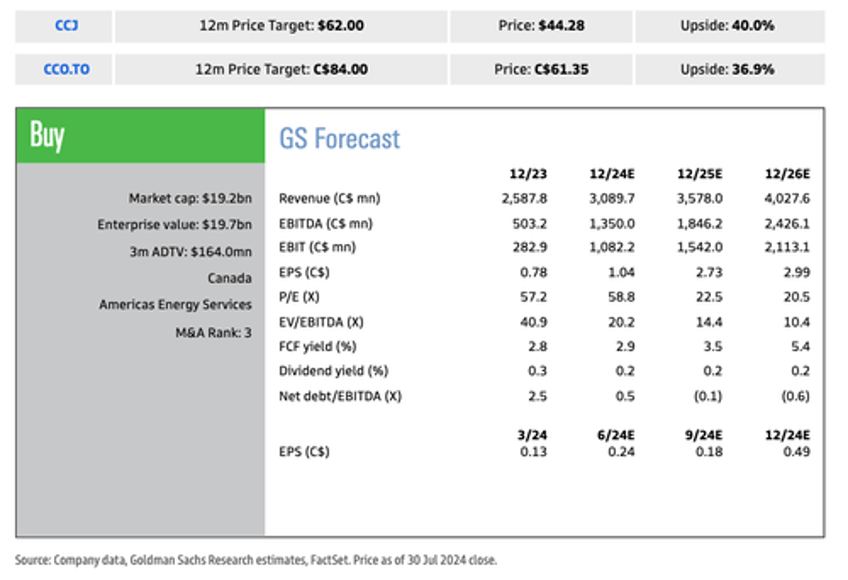This screenshot has height=580, width=848.
Task: Select the 12/24E revenue value 3,089.7
Action: [612, 199]
